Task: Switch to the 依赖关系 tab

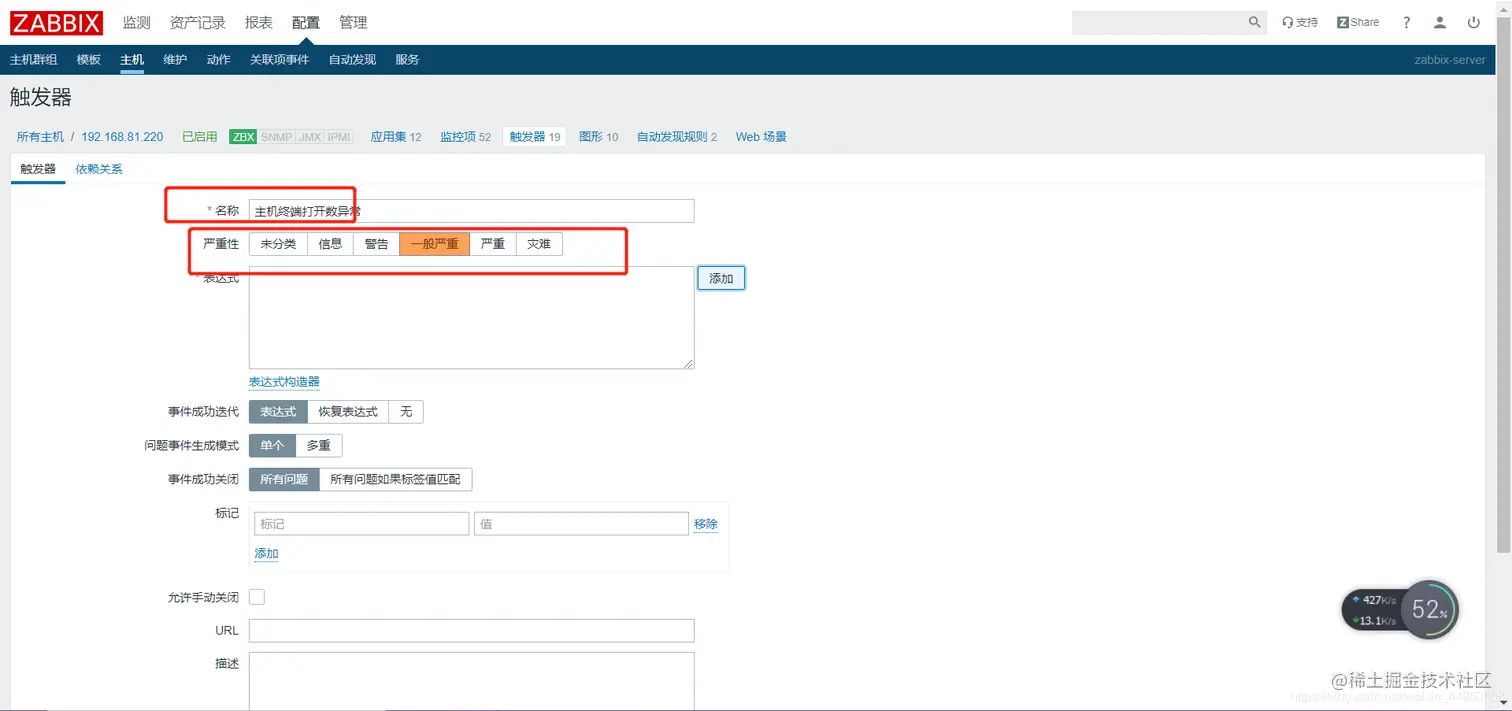Action: [x=99, y=169]
